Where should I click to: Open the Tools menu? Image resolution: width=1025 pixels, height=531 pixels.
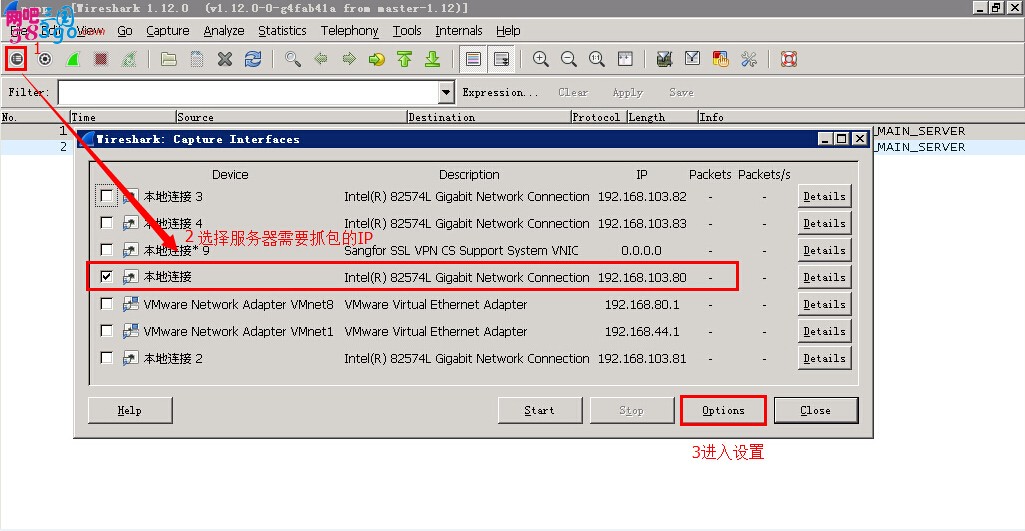pyautogui.click(x=407, y=31)
